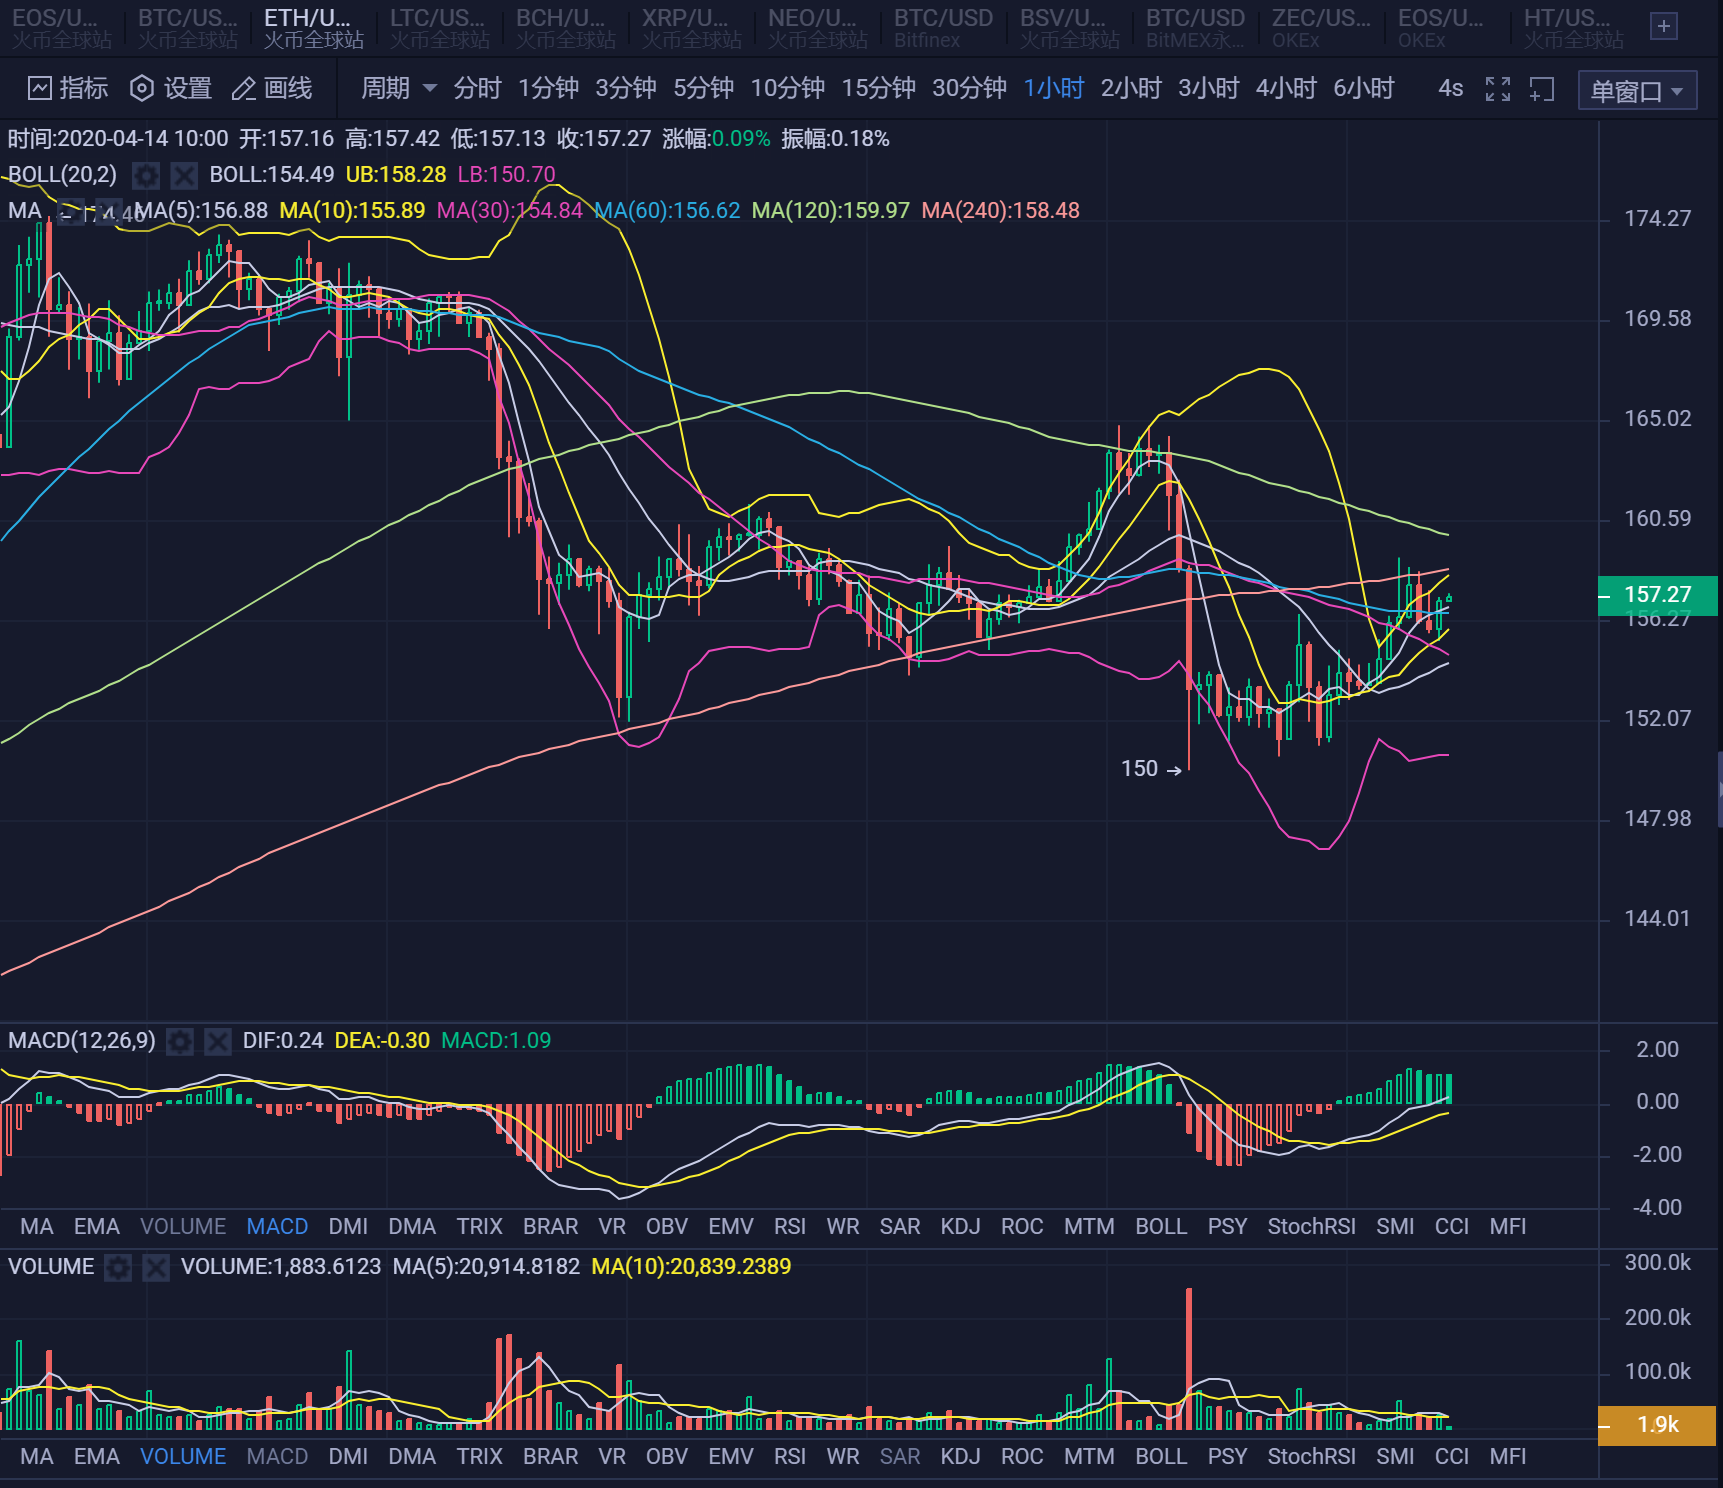The width and height of the screenshot is (1723, 1488).
Task: Open the 单窗口 window layout dropdown
Action: [x=1636, y=89]
